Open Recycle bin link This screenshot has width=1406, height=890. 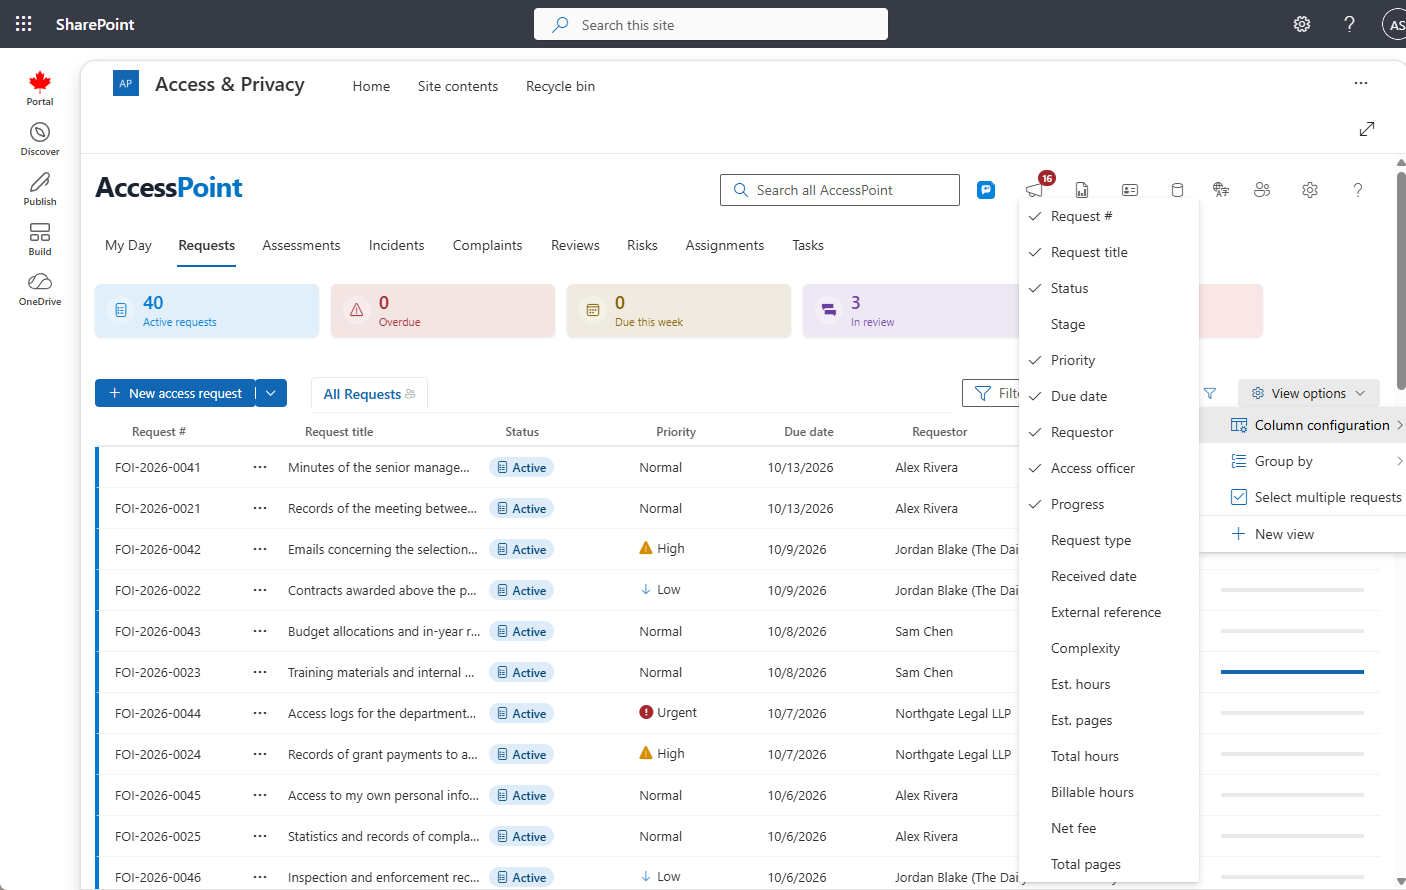pyautogui.click(x=560, y=86)
